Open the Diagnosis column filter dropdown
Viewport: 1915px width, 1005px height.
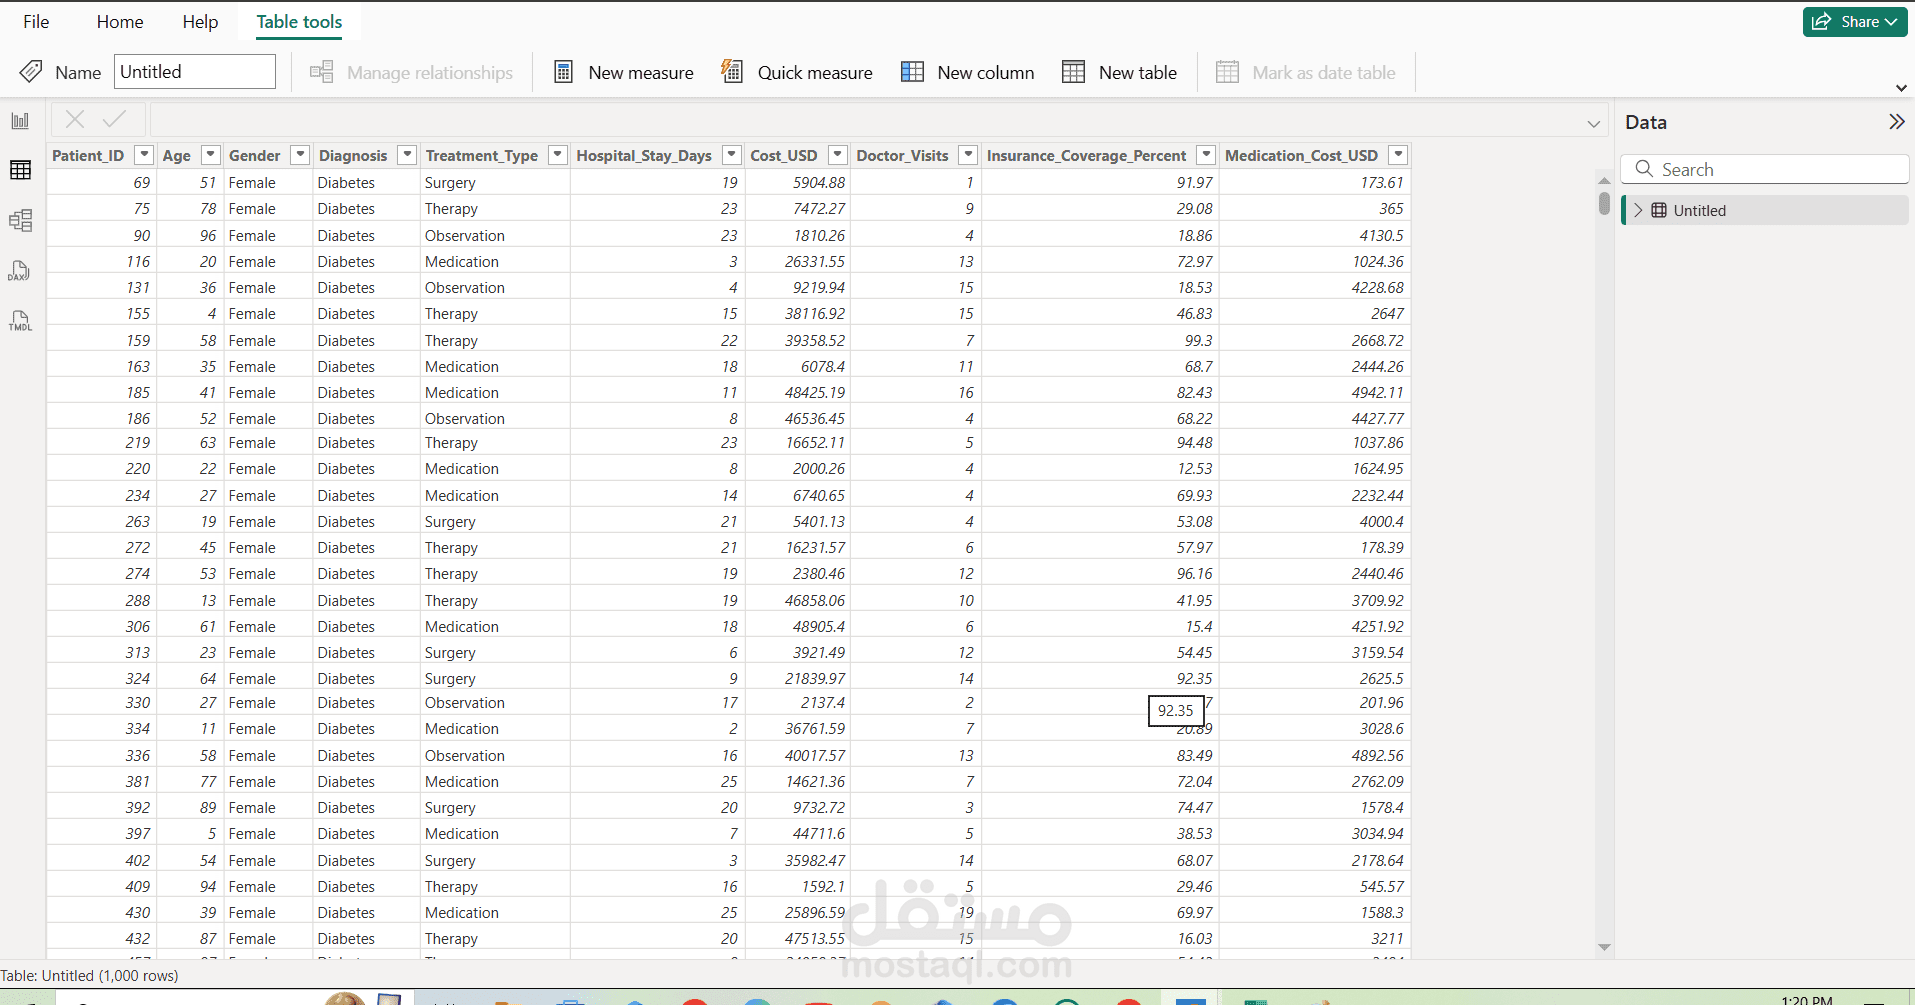(406, 155)
